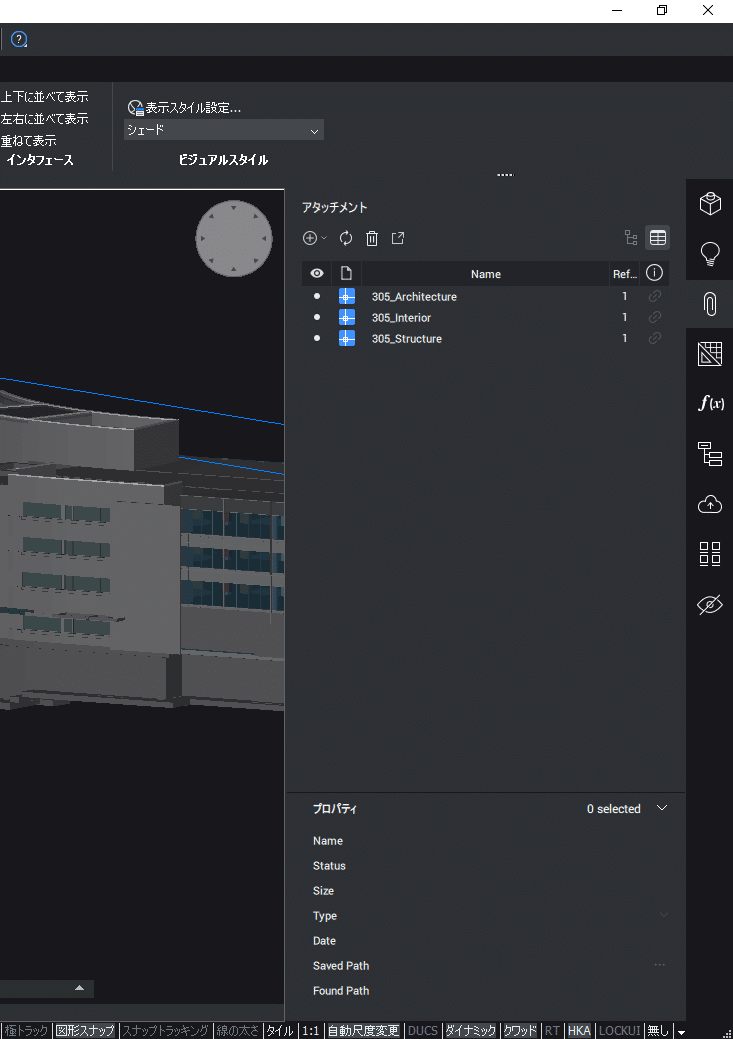Choose 左右に並べて表示 tiling option
The height and width of the screenshot is (1039, 733).
(44, 119)
